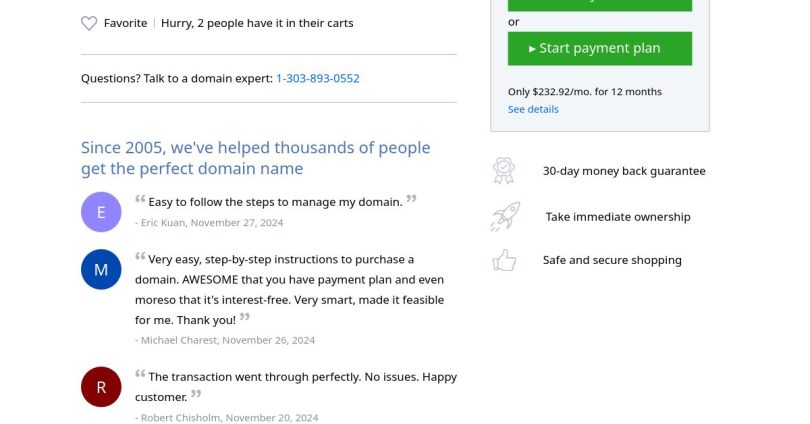Click the money back guarantee badge icon
The image size is (810, 424).
[504, 171]
